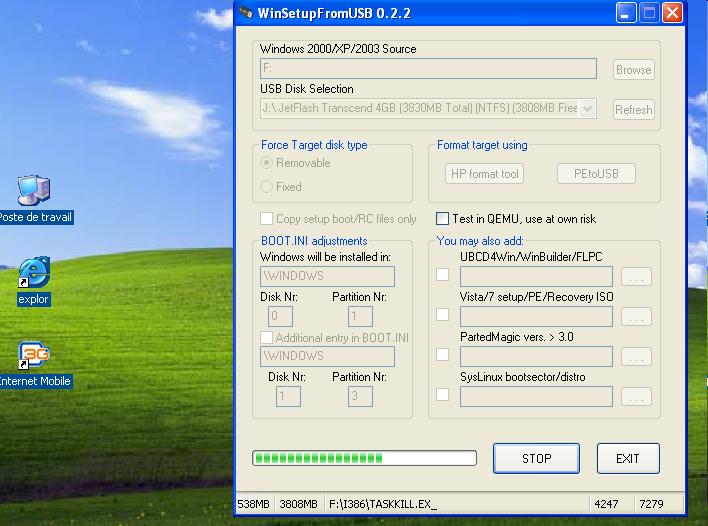This screenshot has width=708, height=526.
Task: Click F:\I386\TASKKILL.EX_ status text
Action: pyautogui.click(x=383, y=504)
